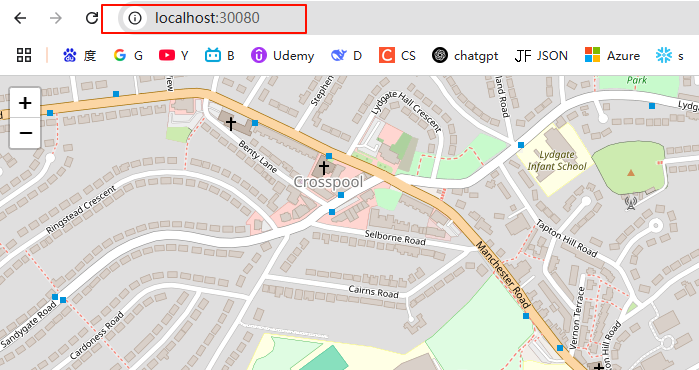699x370 pixels.
Task: Open the Azure bookmark
Action: pyautogui.click(x=612, y=56)
